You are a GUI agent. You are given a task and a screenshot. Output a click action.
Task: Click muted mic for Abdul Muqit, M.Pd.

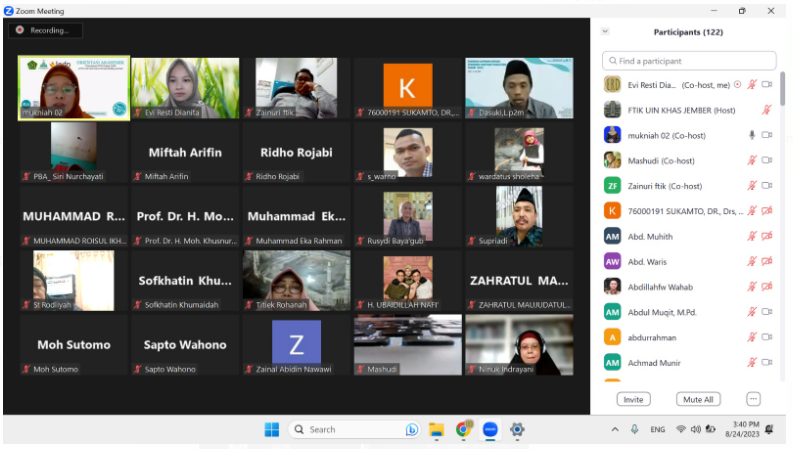752,312
